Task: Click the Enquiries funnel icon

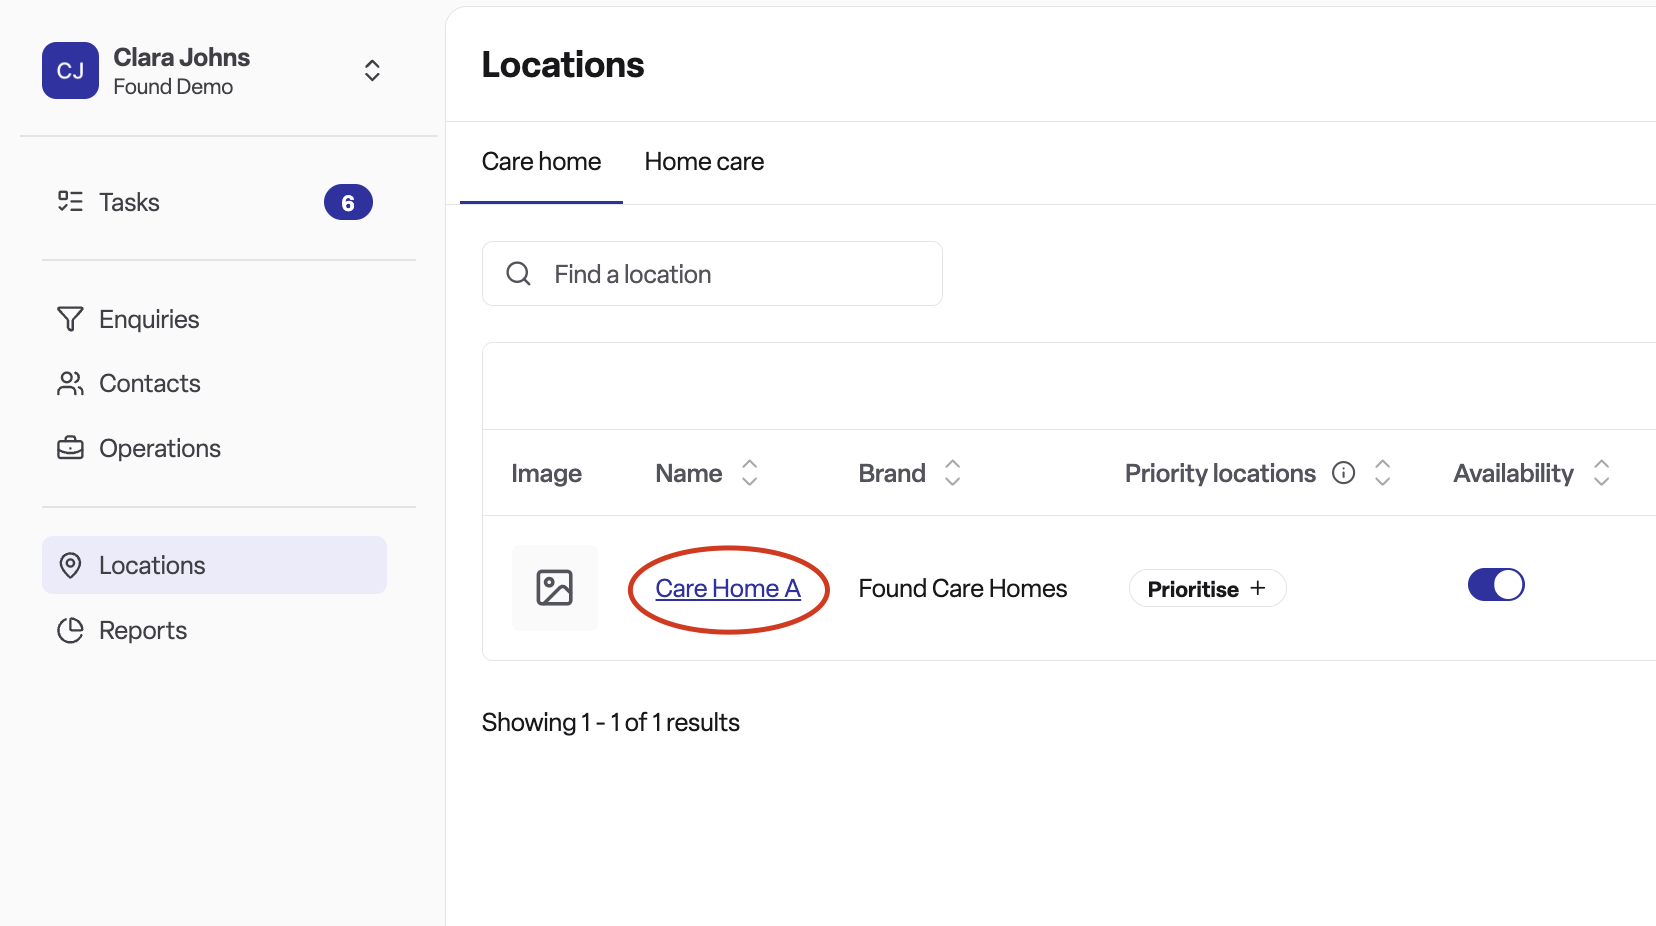Action: (x=70, y=319)
